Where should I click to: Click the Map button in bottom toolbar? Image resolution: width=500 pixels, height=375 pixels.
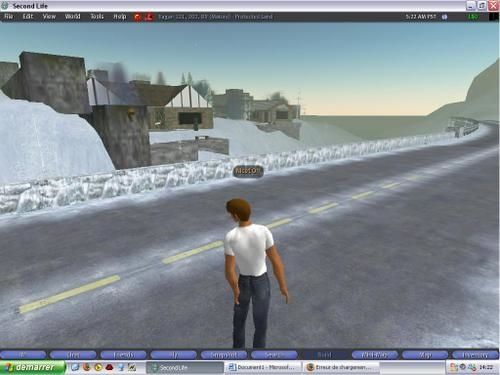coord(425,355)
